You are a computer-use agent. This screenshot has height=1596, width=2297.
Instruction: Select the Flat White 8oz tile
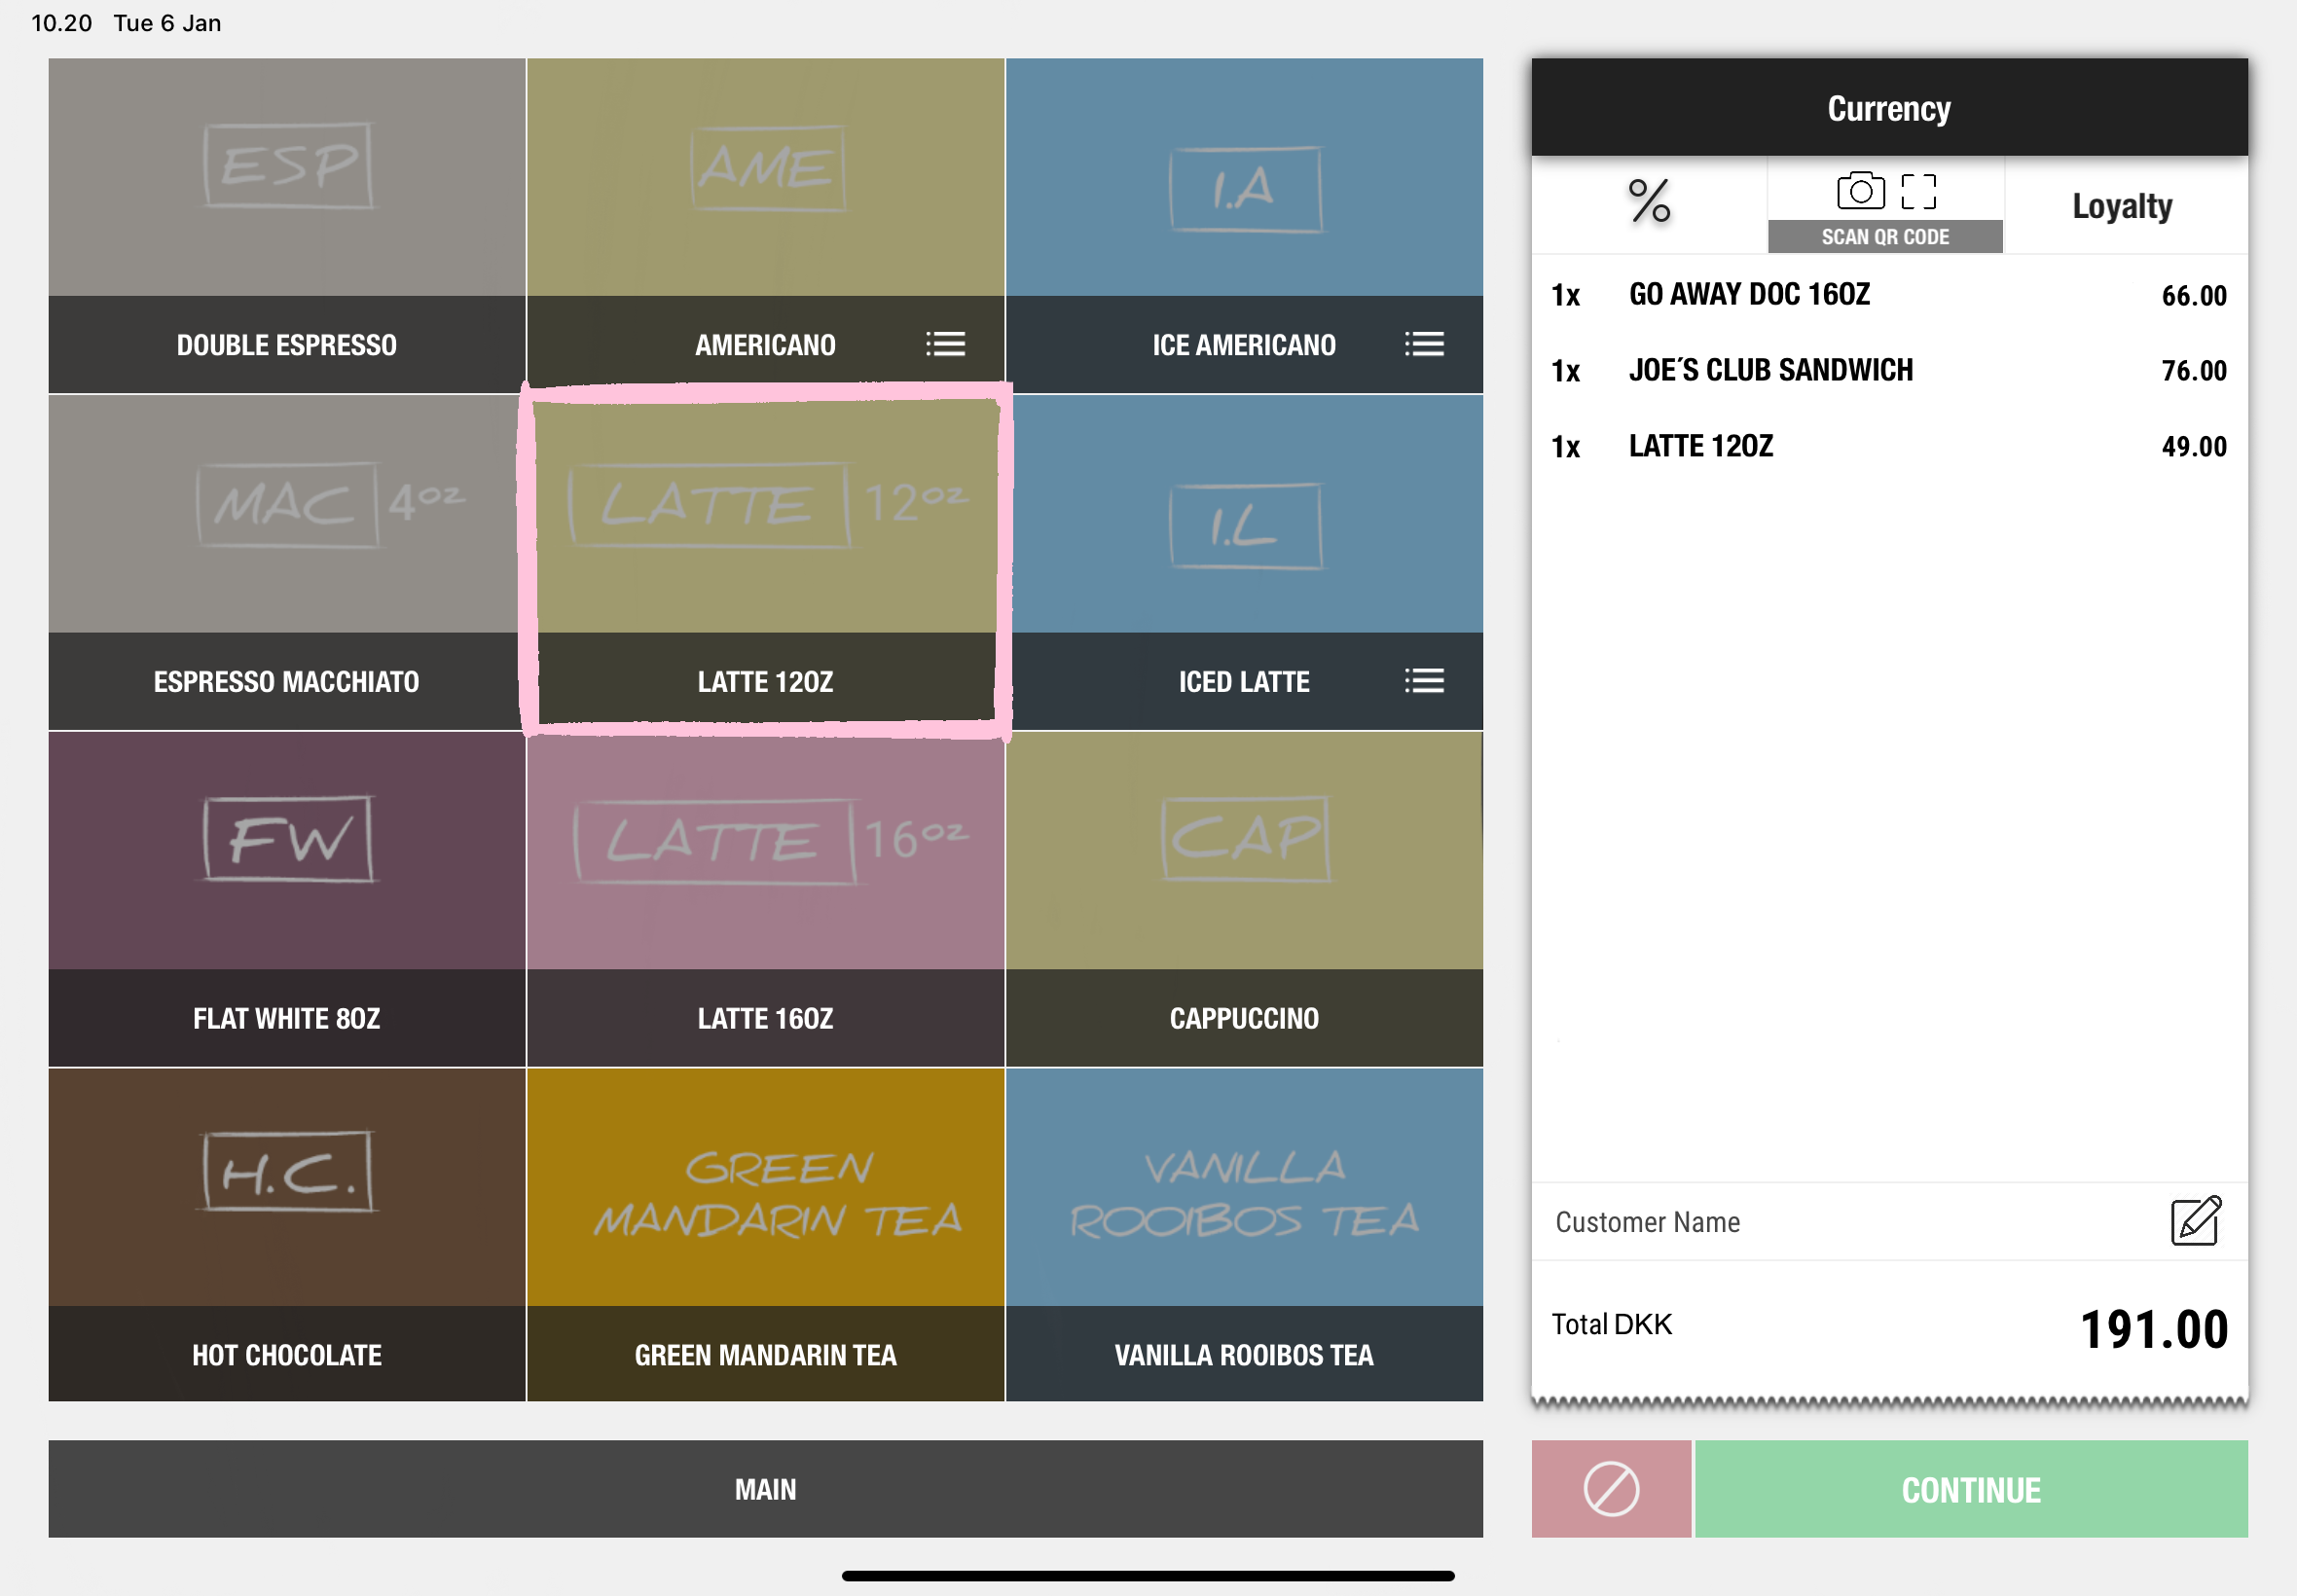(287, 898)
